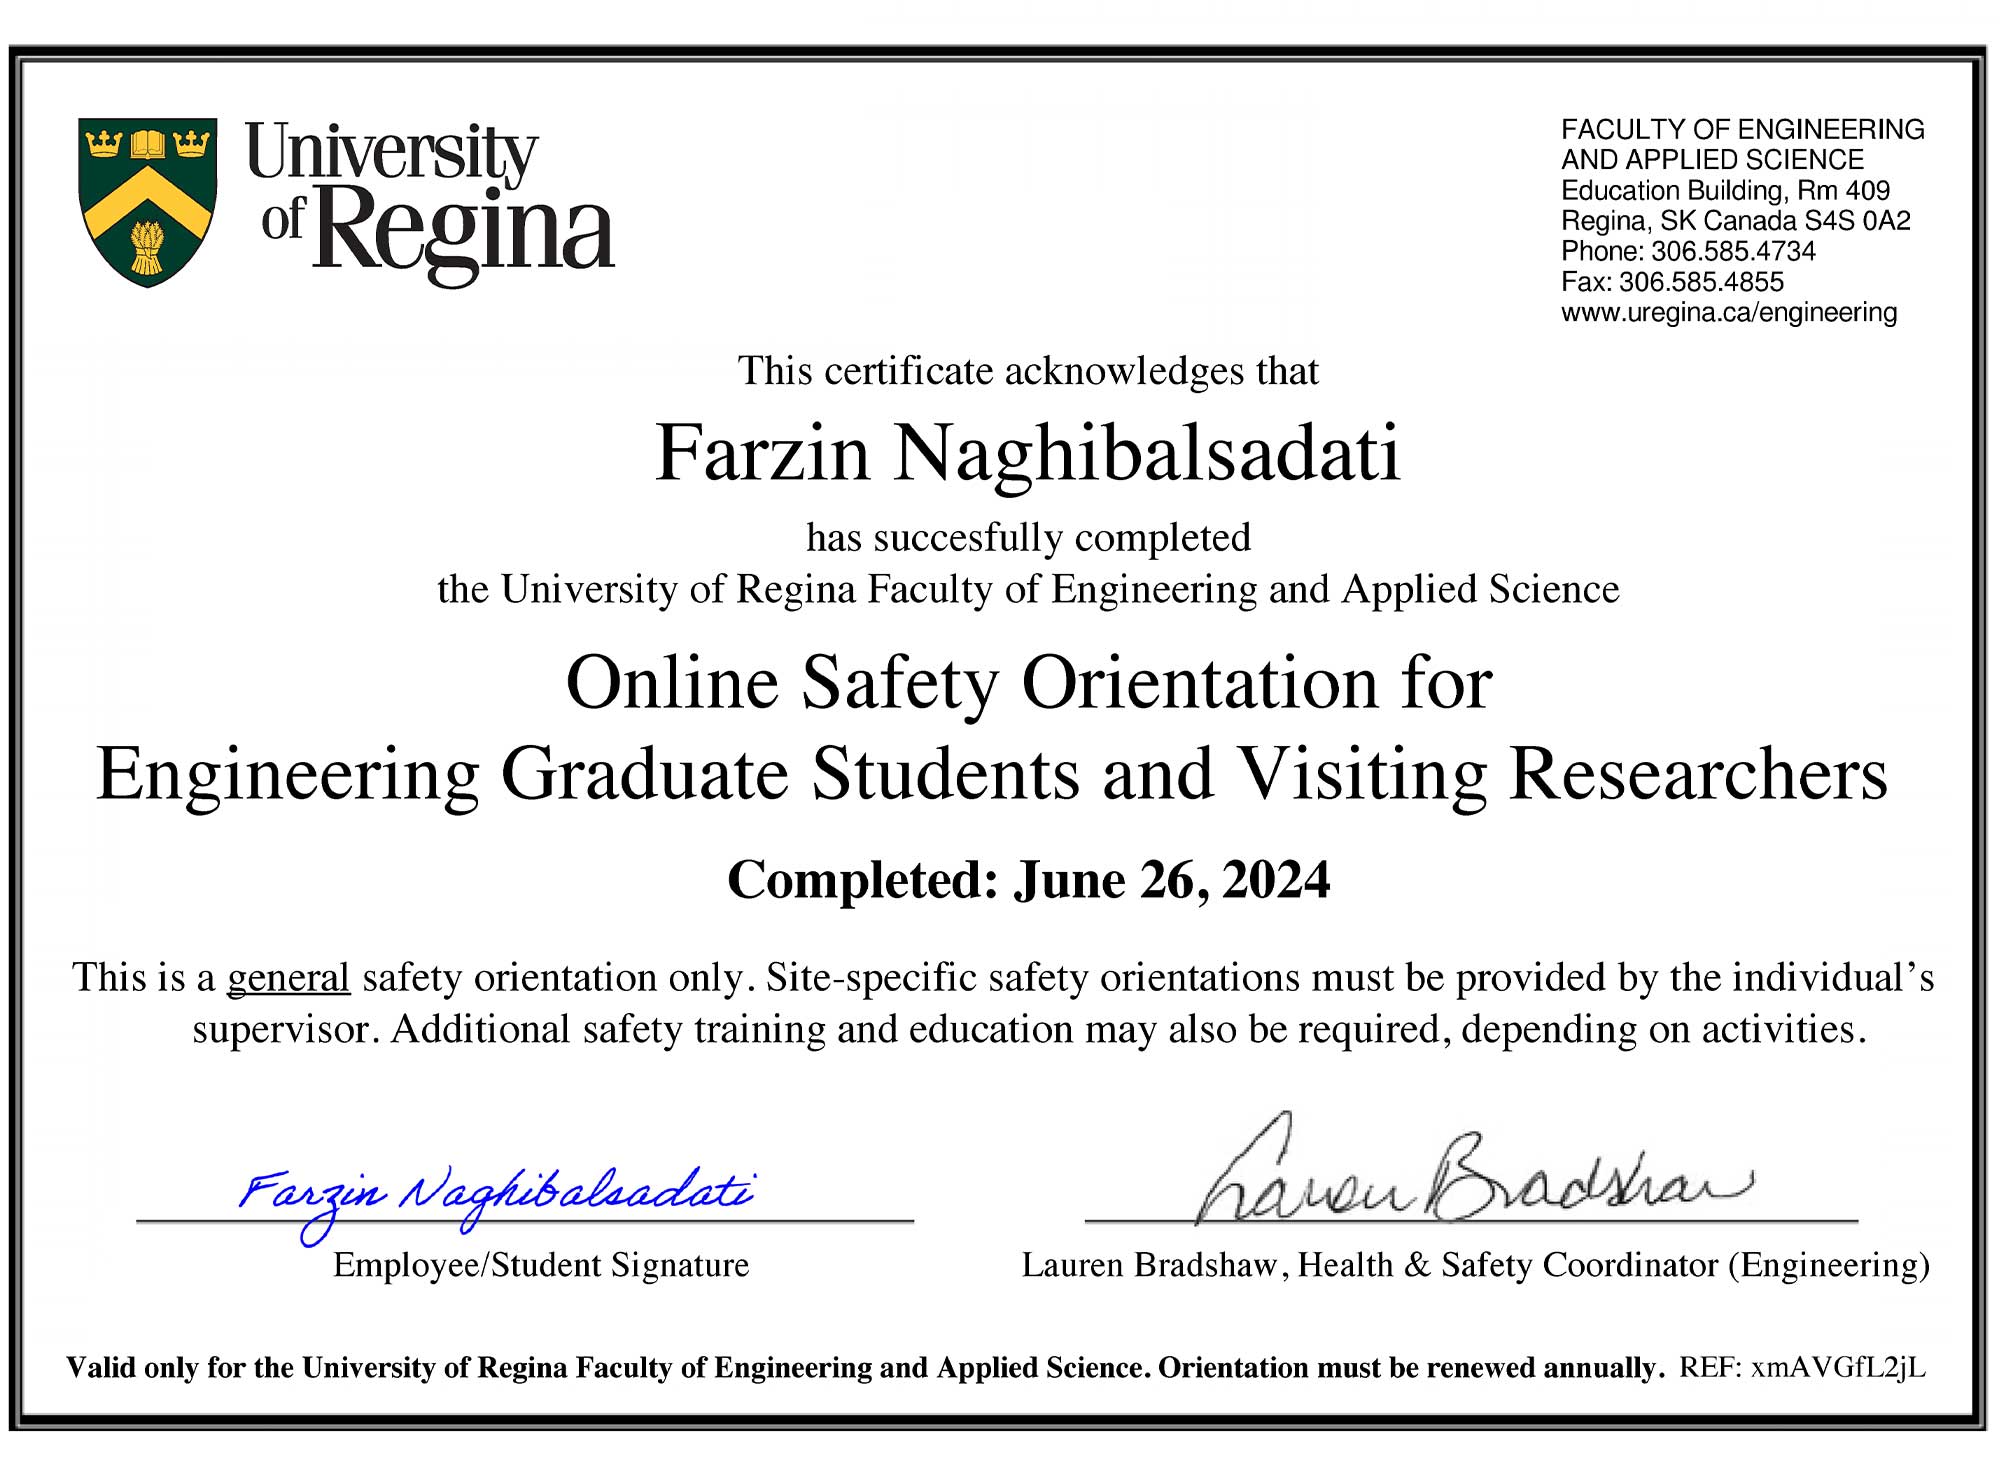Click the 'has succesfully completed' line
Viewport: 2000px width, 1464px height.
(1028, 538)
